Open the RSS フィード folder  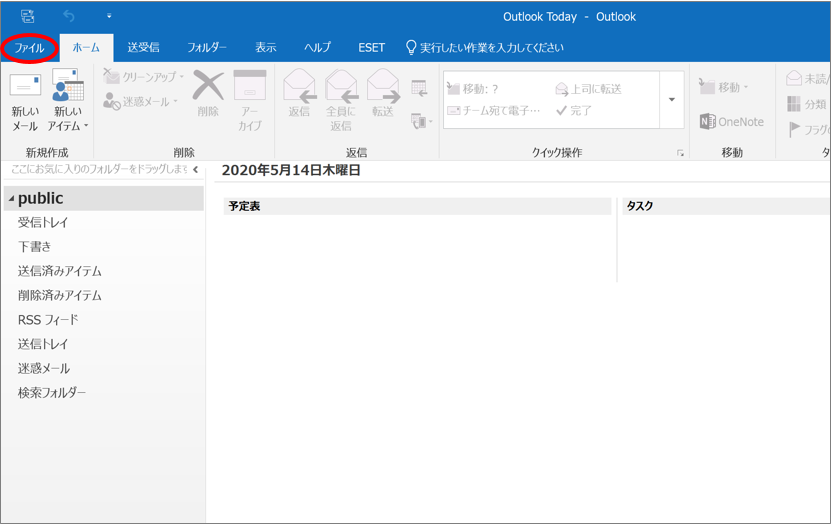(48, 320)
